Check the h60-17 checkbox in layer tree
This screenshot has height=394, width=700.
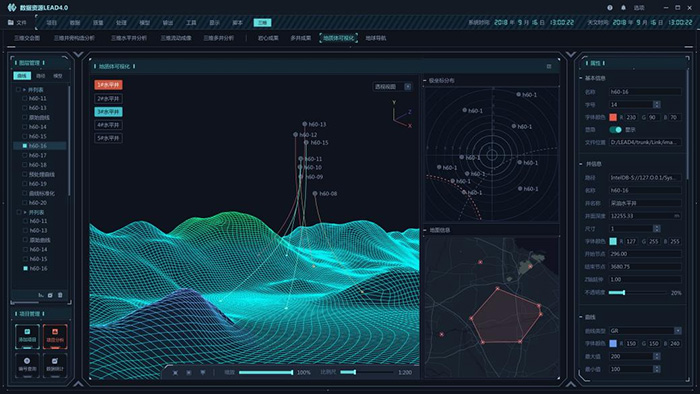[25, 155]
